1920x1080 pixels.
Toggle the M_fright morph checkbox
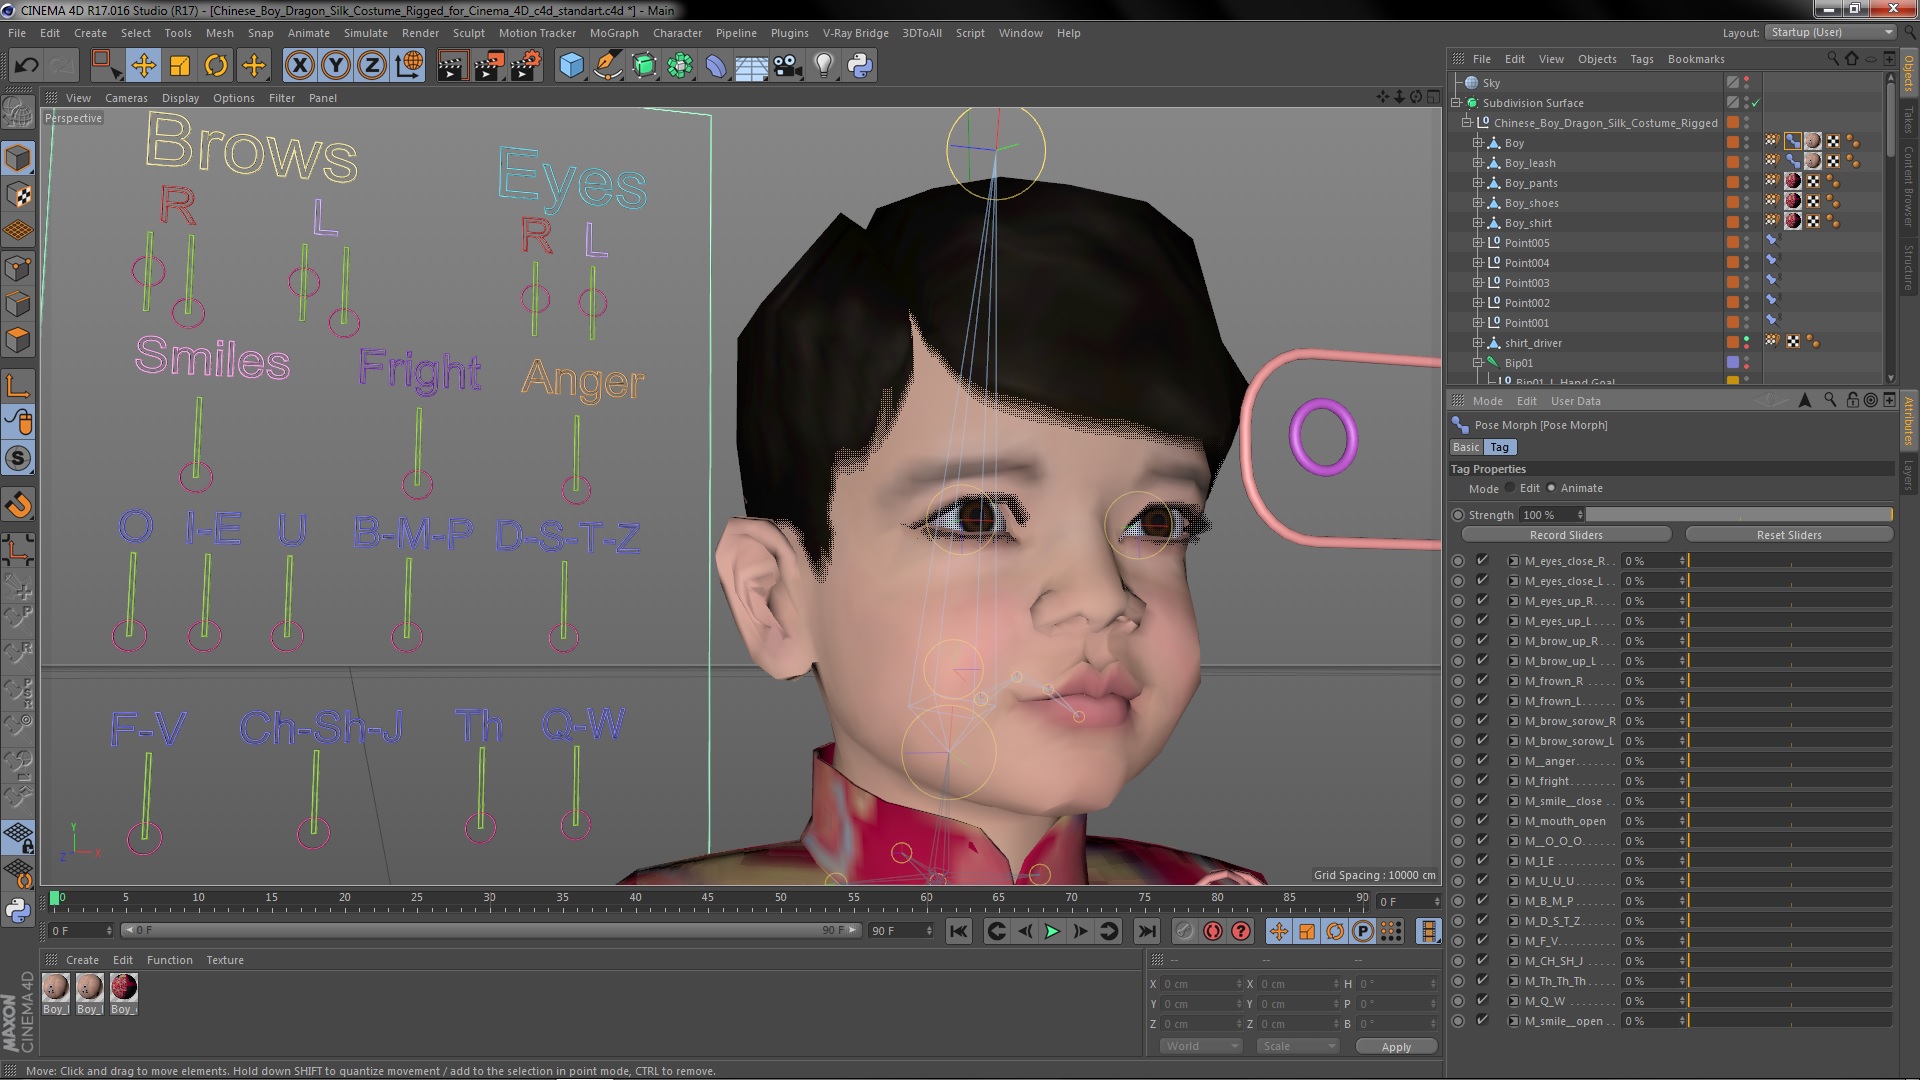1482,781
